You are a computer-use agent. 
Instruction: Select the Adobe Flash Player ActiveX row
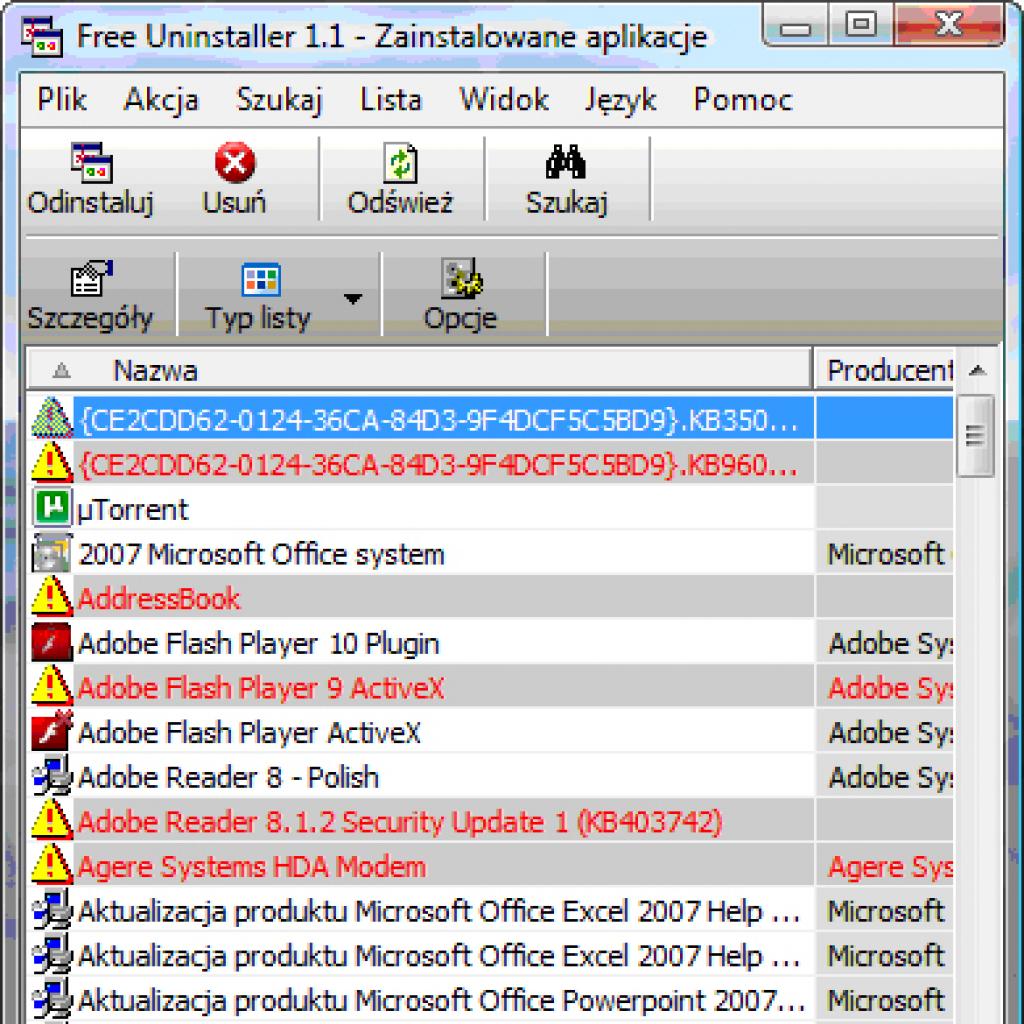coord(492,731)
